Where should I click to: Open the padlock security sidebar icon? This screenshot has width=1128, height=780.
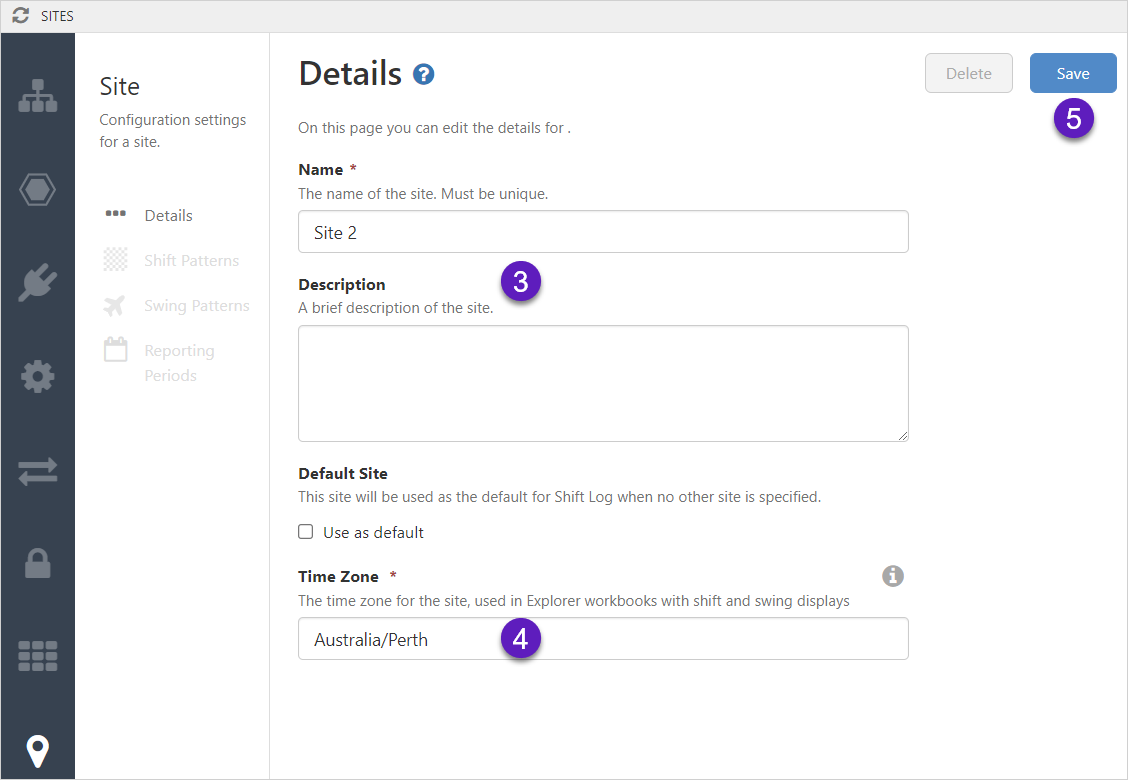click(x=38, y=565)
